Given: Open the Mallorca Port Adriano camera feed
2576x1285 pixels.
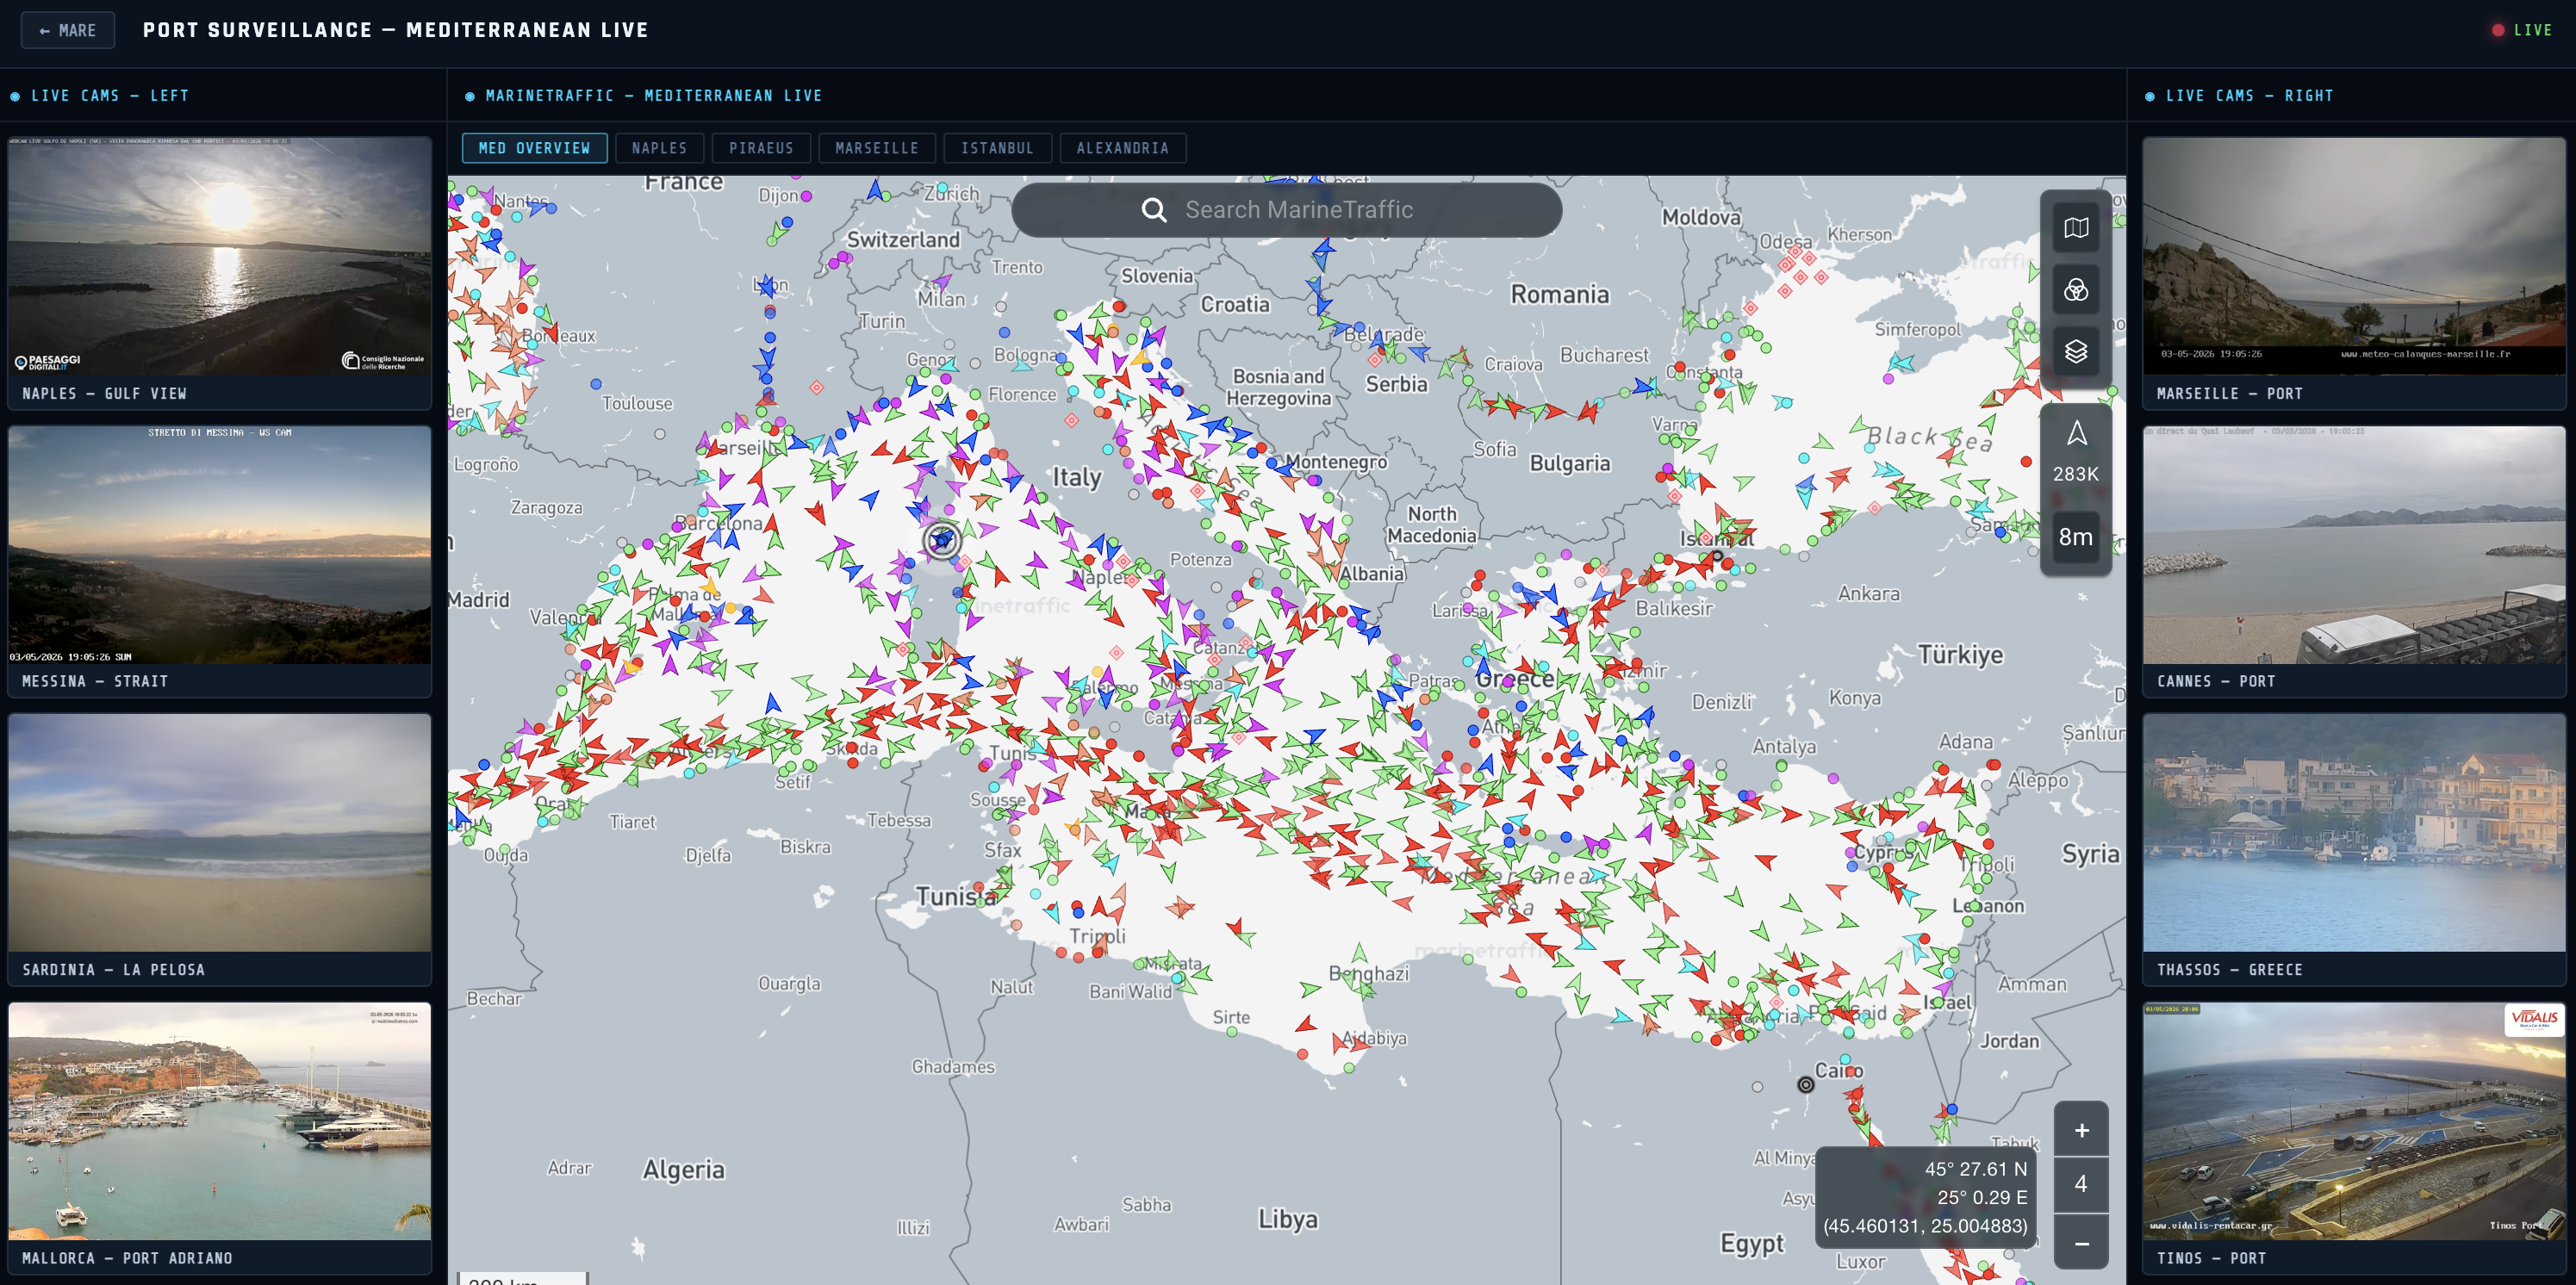Looking at the screenshot, I should tap(220, 1122).
